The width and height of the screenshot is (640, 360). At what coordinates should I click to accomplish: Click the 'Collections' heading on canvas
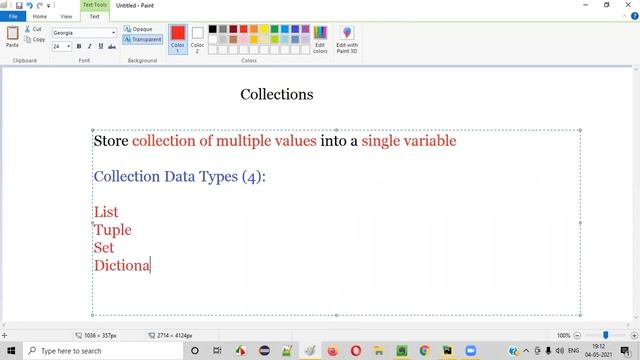[277, 94]
